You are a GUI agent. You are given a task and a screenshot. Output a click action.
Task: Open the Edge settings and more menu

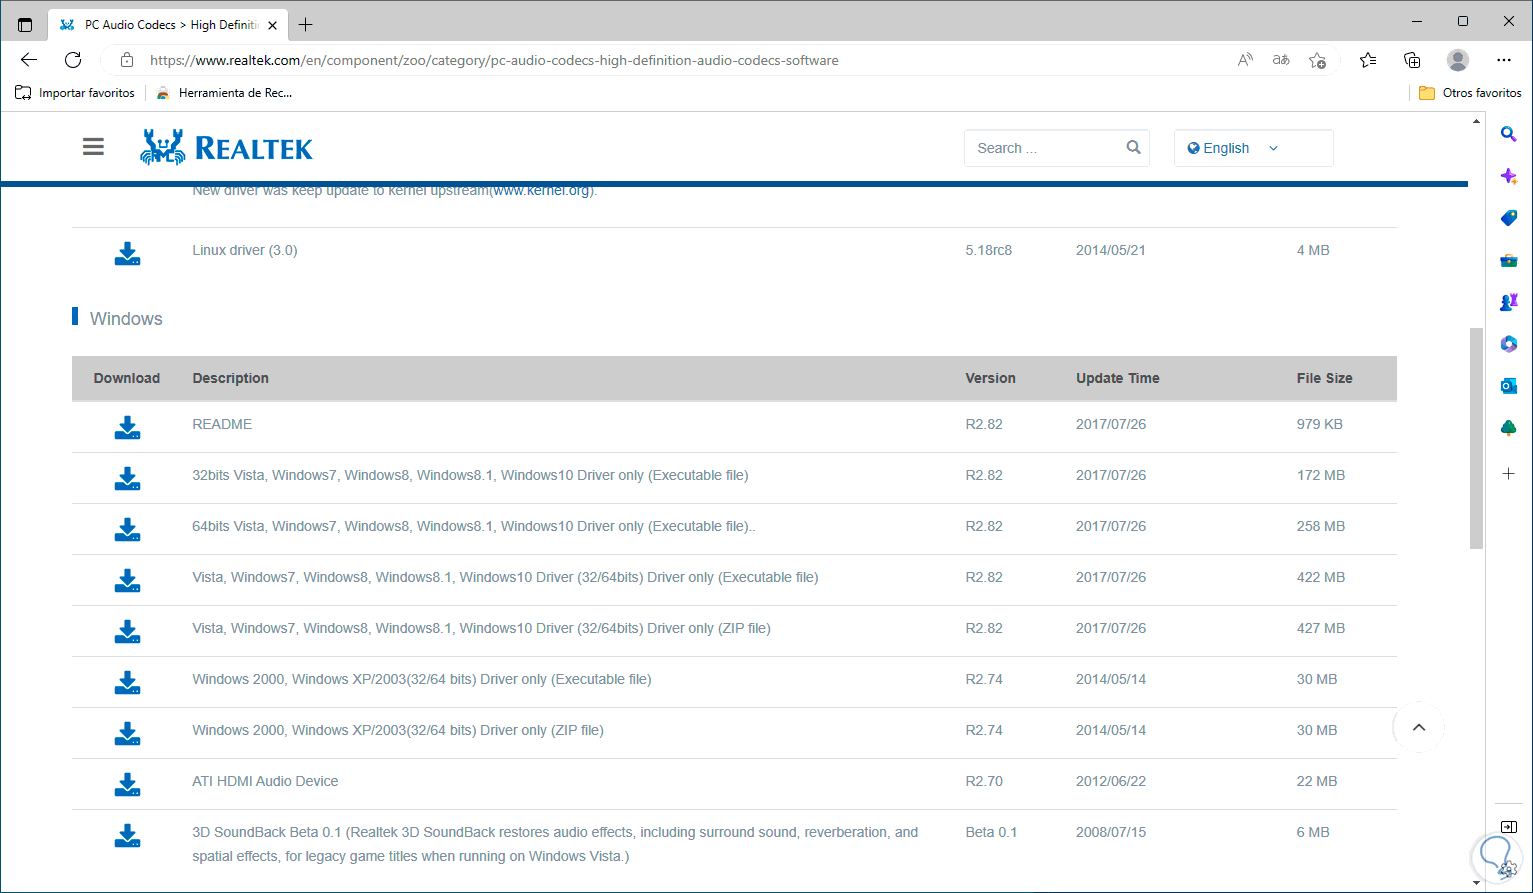click(1504, 60)
